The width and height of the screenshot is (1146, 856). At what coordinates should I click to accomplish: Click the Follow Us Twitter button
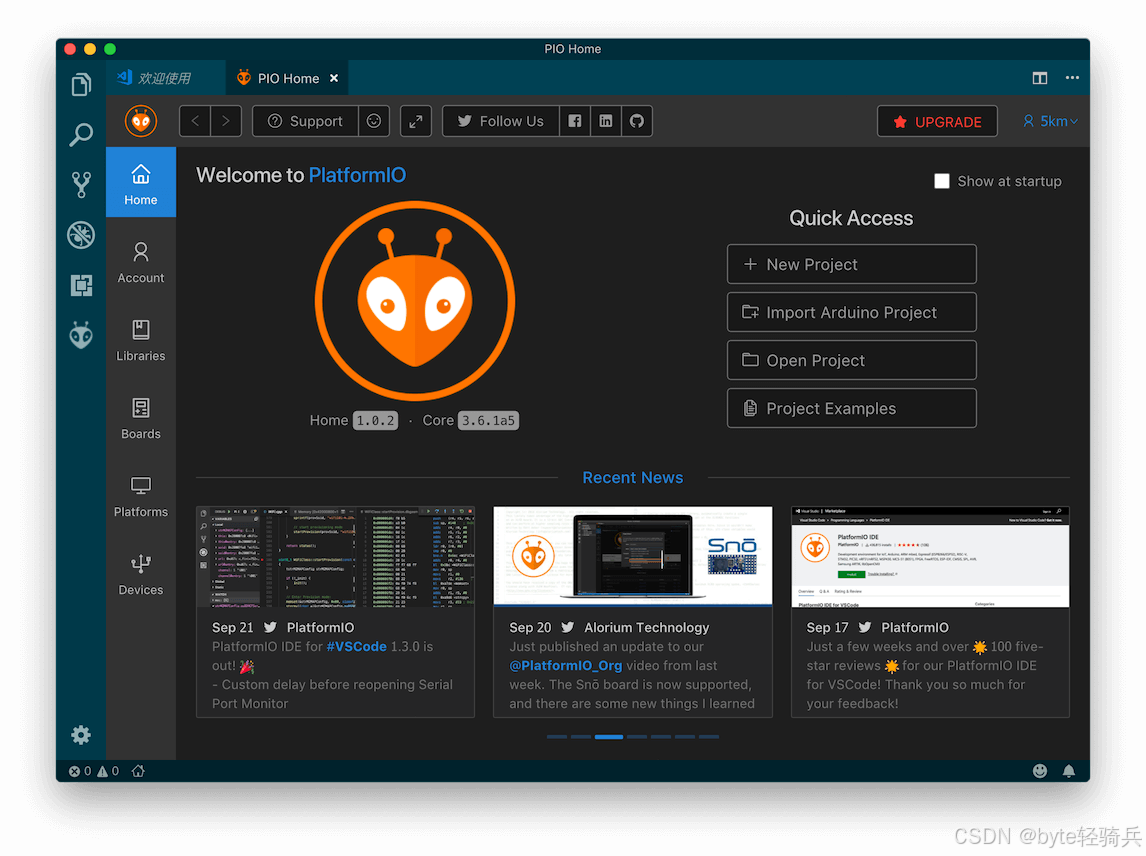point(501,121)
